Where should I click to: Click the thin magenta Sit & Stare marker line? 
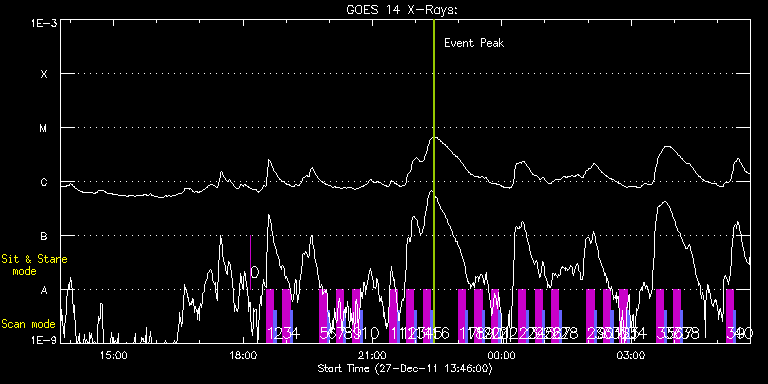point(250,263)
